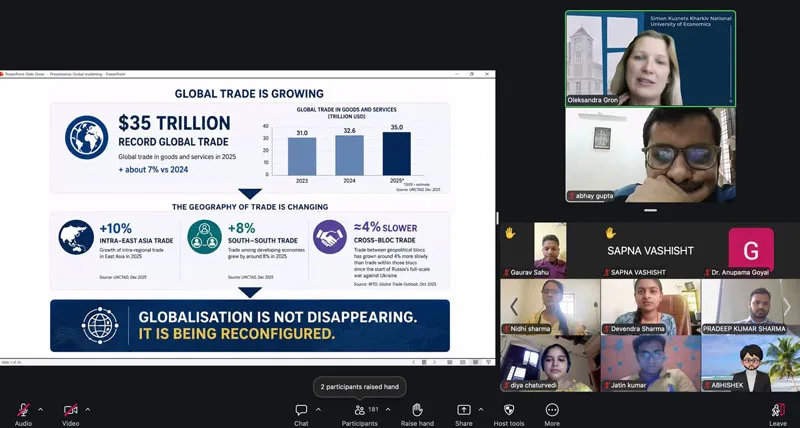Expand the caret next to Participants count
This screenshot has width=800, height=428.
click(388, 409)
